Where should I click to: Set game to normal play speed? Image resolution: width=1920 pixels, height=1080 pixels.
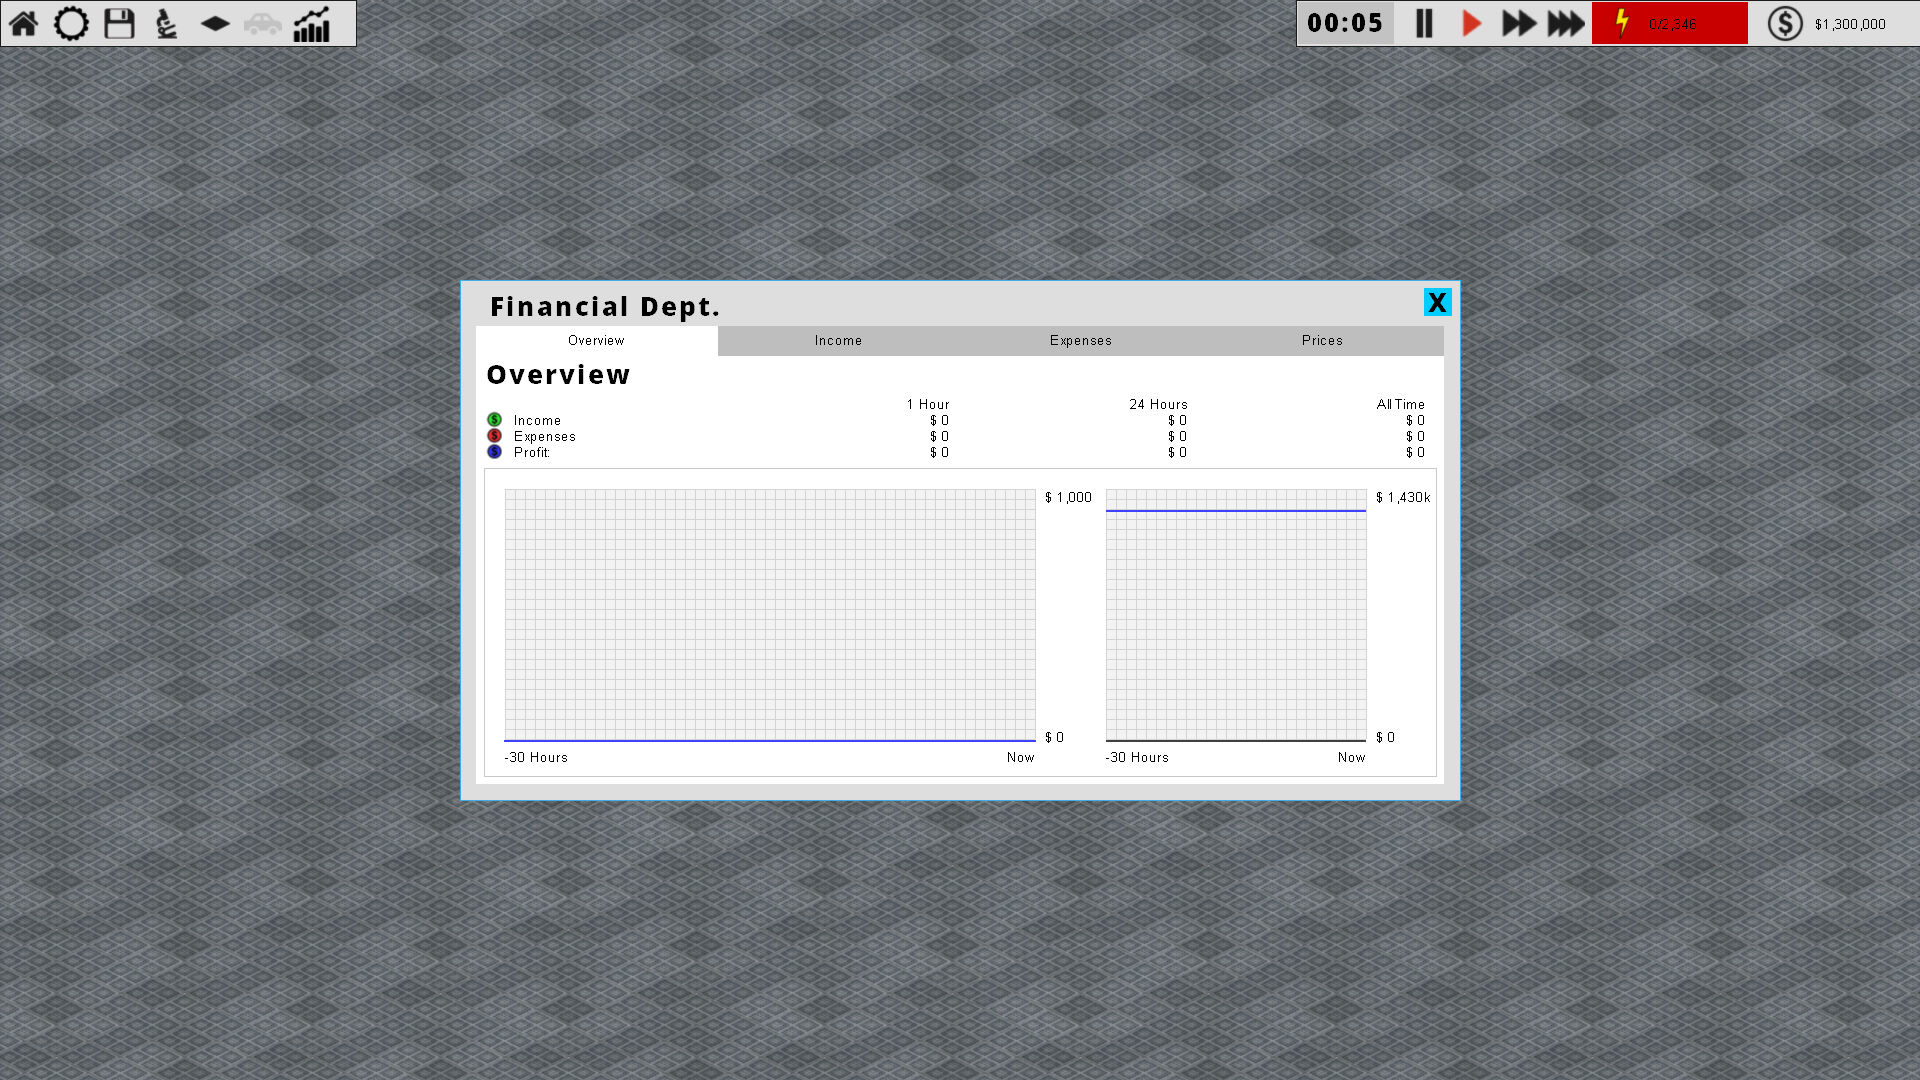coord(1471,23)
